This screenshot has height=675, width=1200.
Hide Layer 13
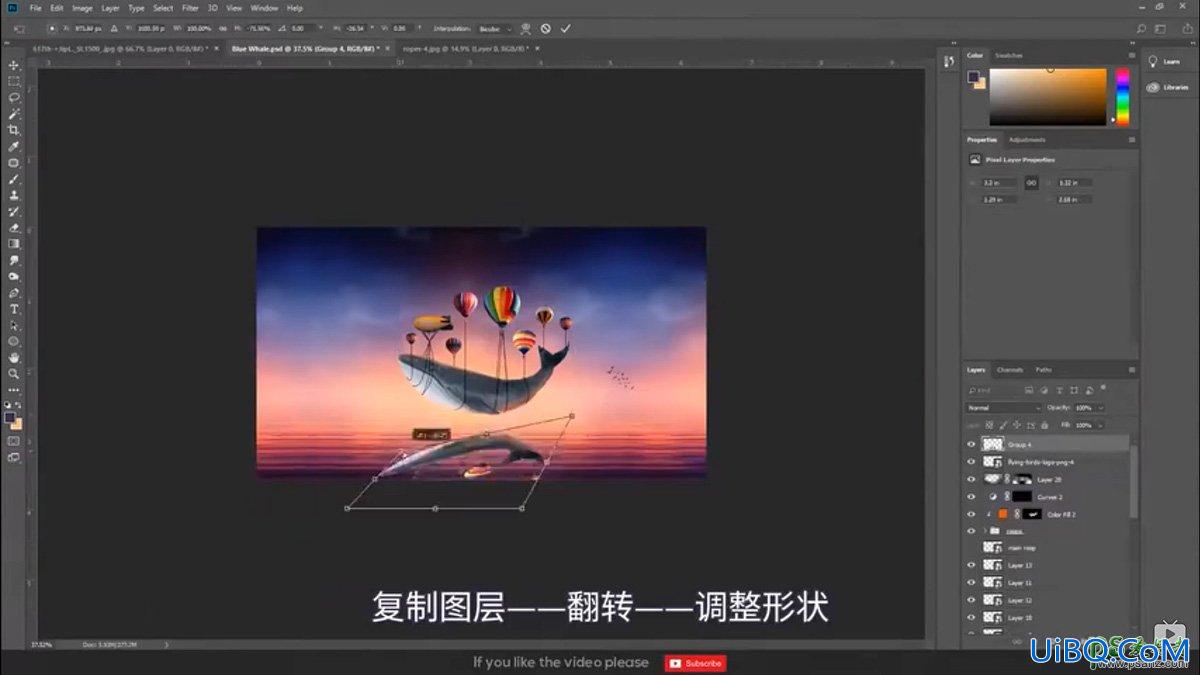tap(970, 565)
